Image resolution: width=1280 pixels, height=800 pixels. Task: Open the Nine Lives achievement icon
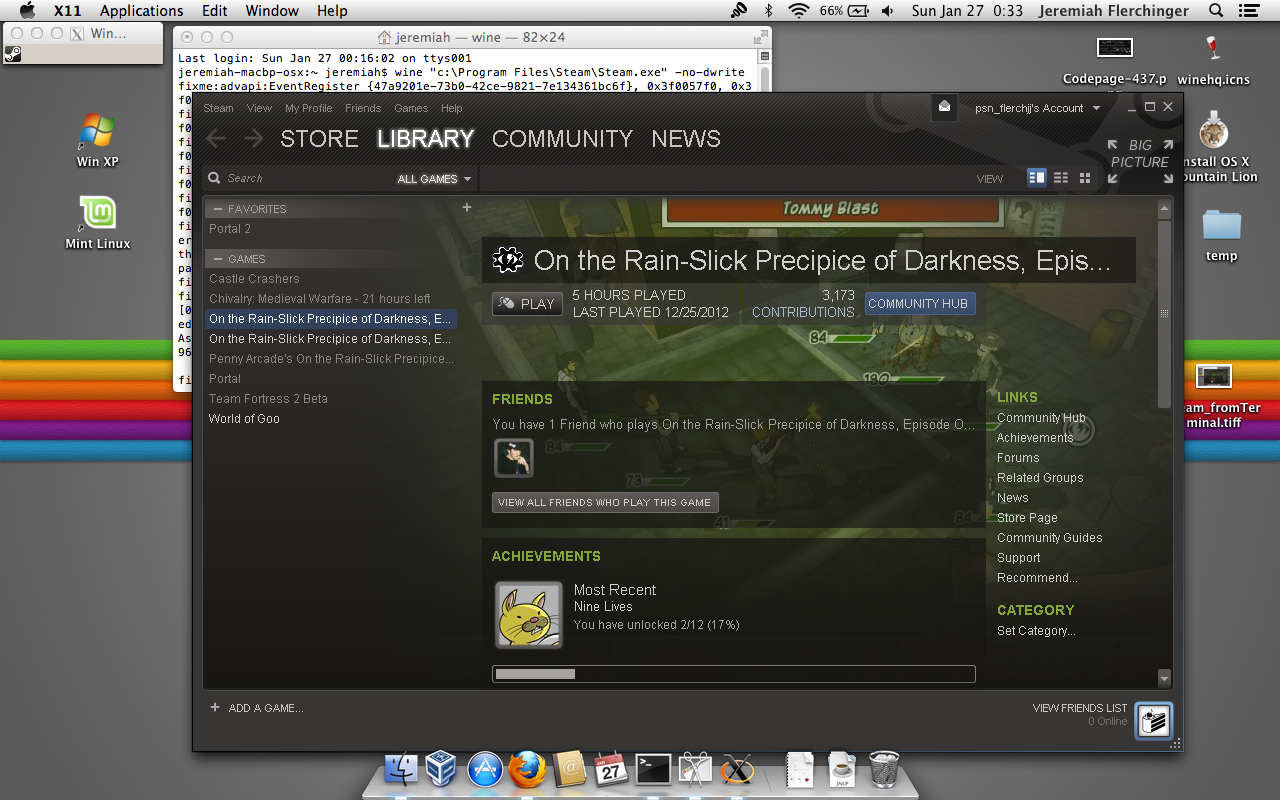tap(529, 615)
